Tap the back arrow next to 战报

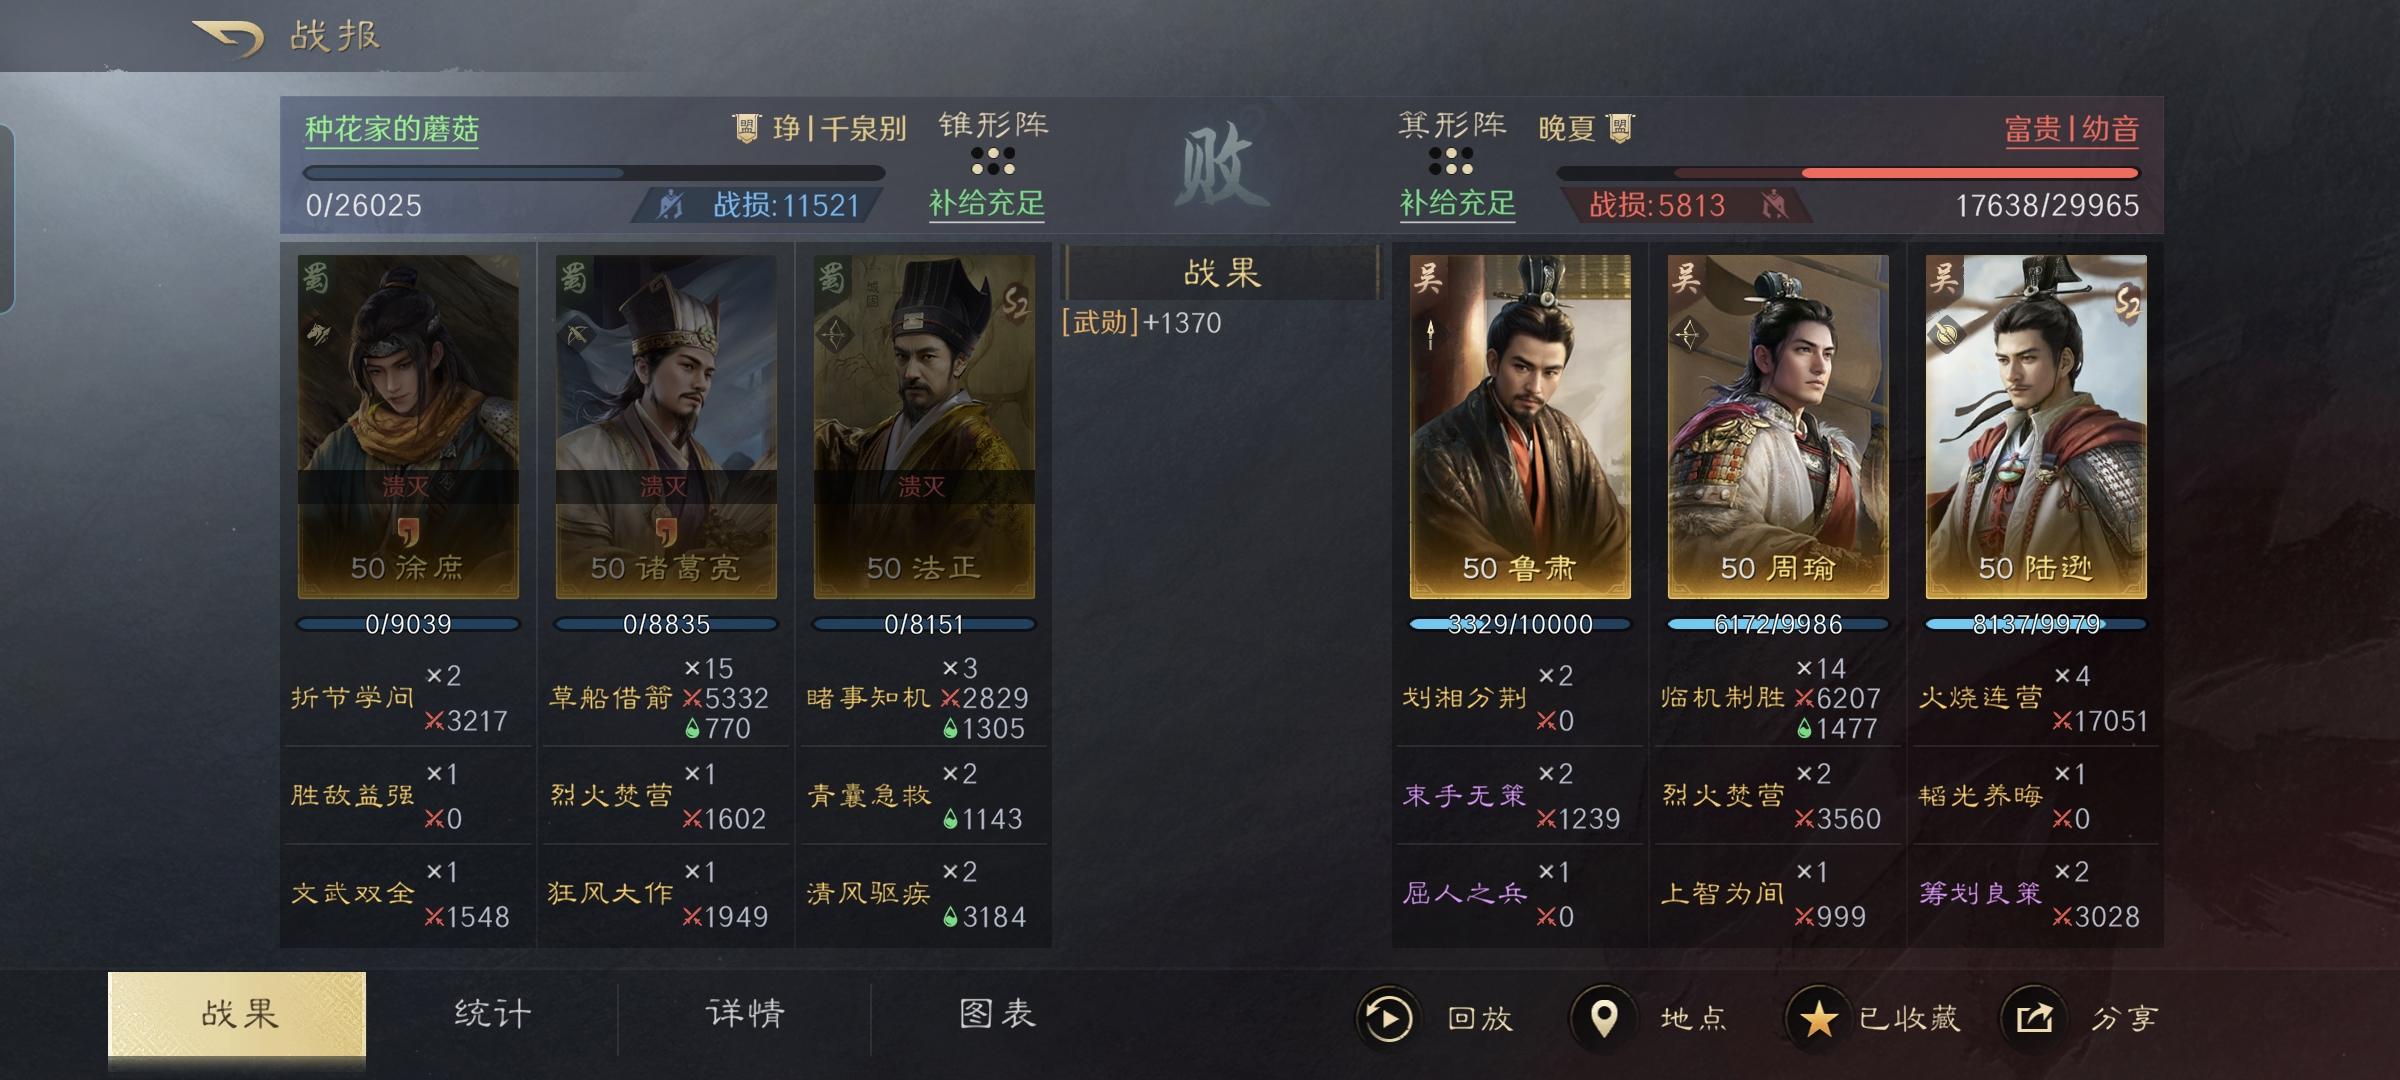tap(228, 38)
